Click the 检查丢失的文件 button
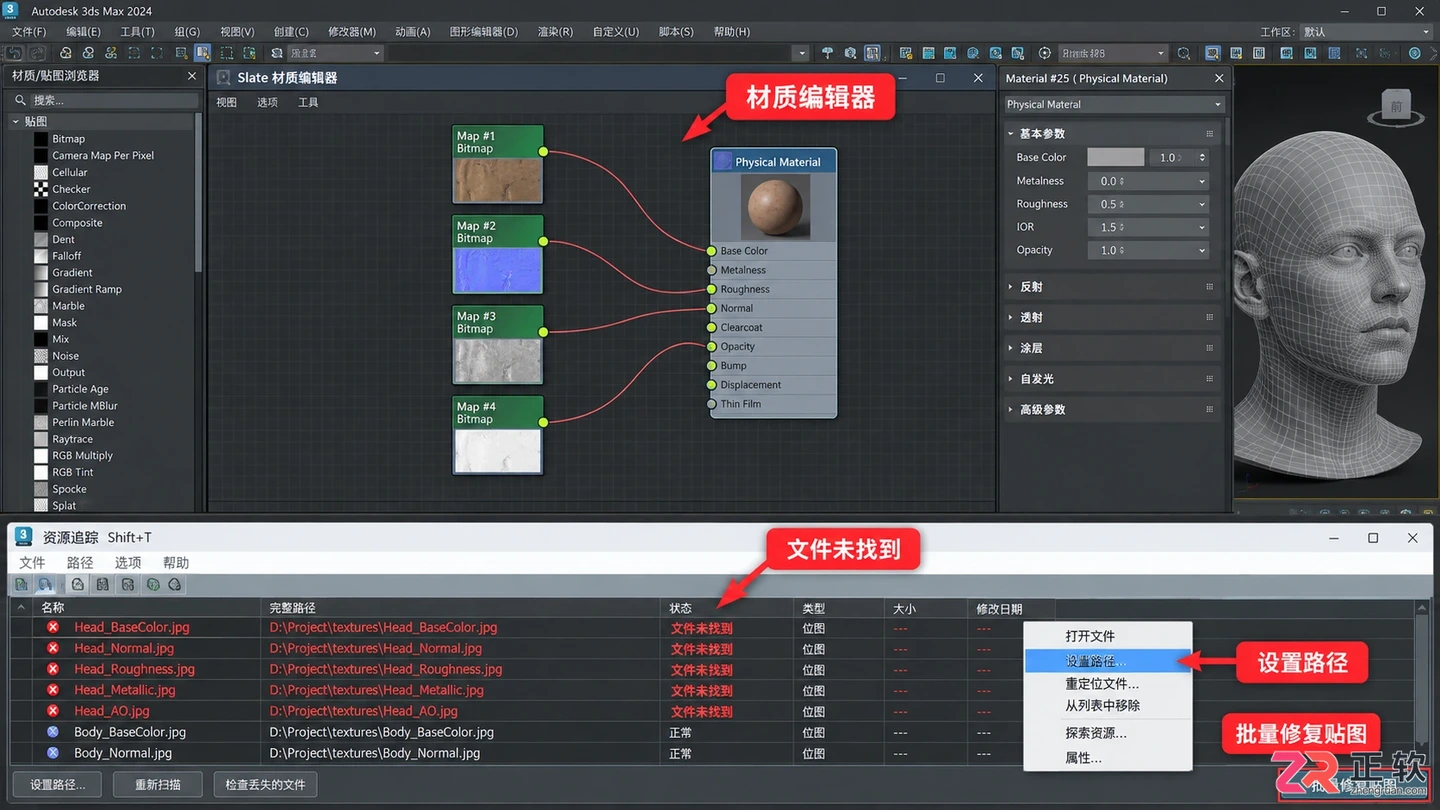Image resolution: width=1440 pixels, height=810 pixels. (x=265, y=785)
